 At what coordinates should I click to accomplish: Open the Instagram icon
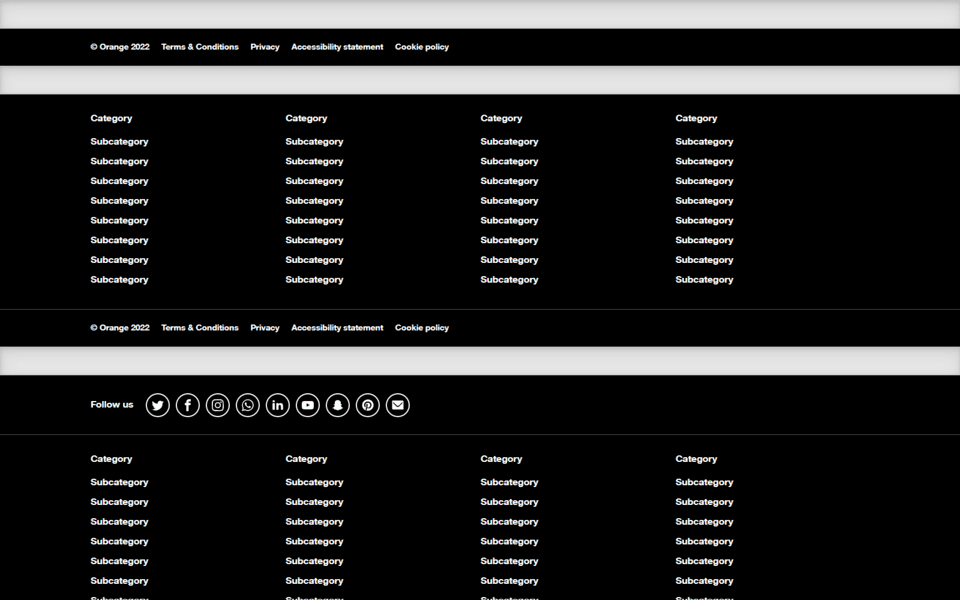coord(217,405)
